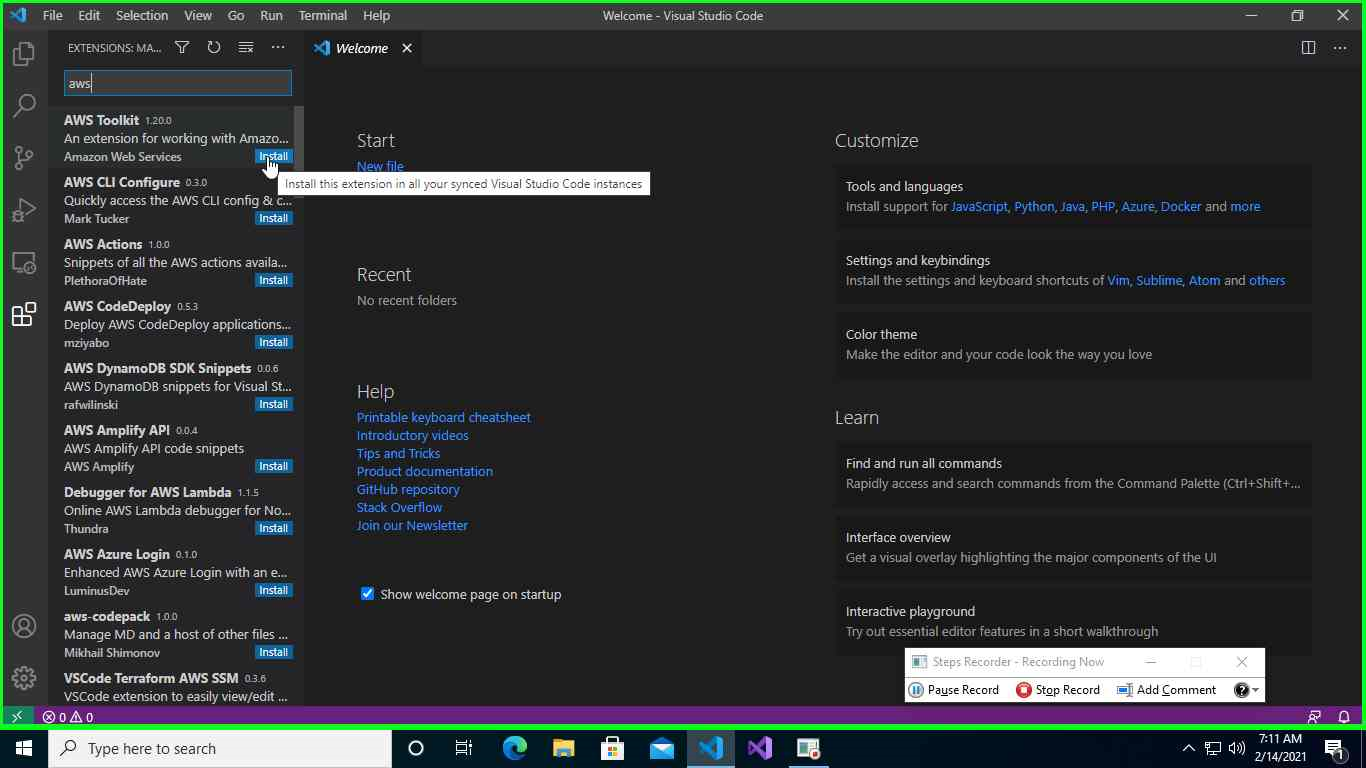Pause Record in Steps Recorder

click(954, 690)
